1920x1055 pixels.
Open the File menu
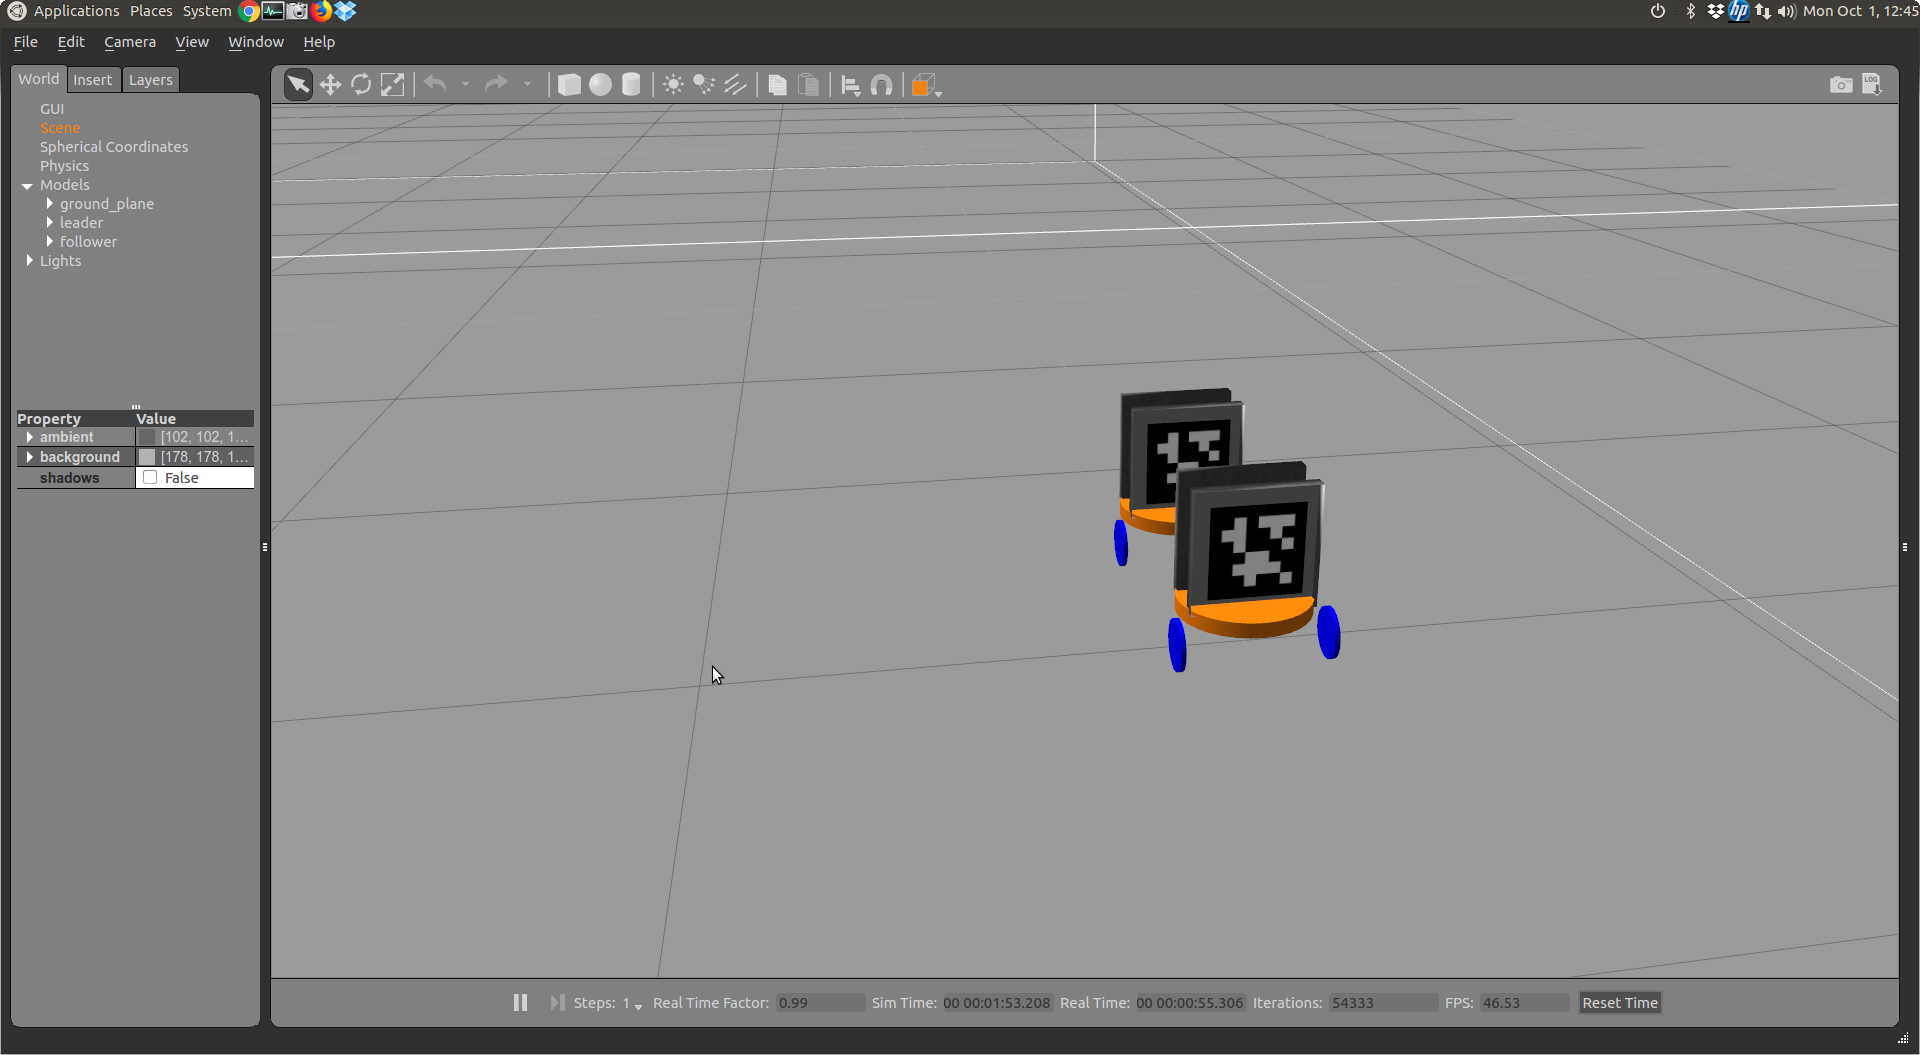click(26, 42)
